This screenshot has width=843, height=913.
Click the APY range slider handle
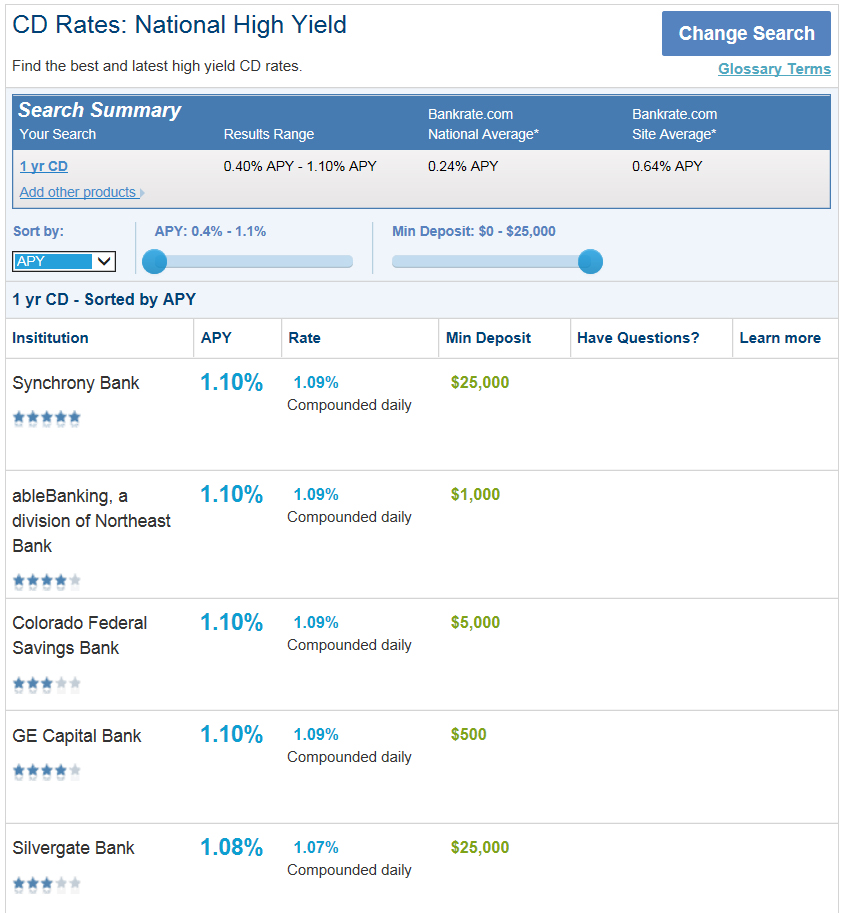pyautogui.click(x=154, y=261)
